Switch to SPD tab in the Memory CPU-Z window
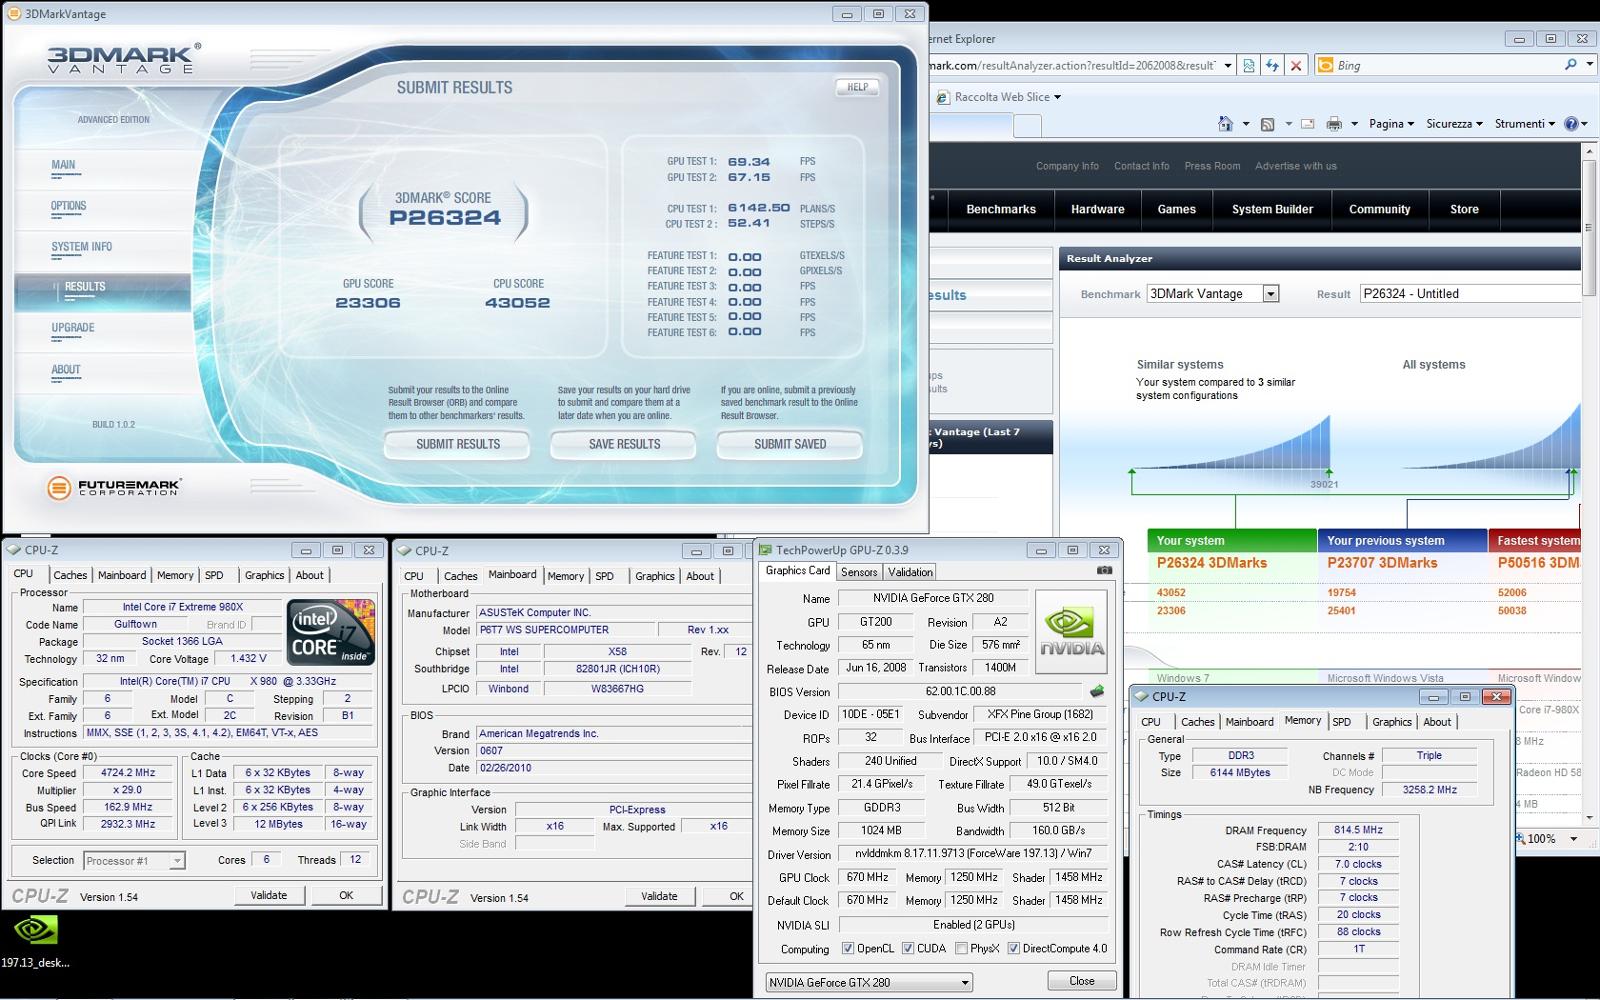The width and height of the screenshot is (1600, 1000). (x=1342, y=722)
